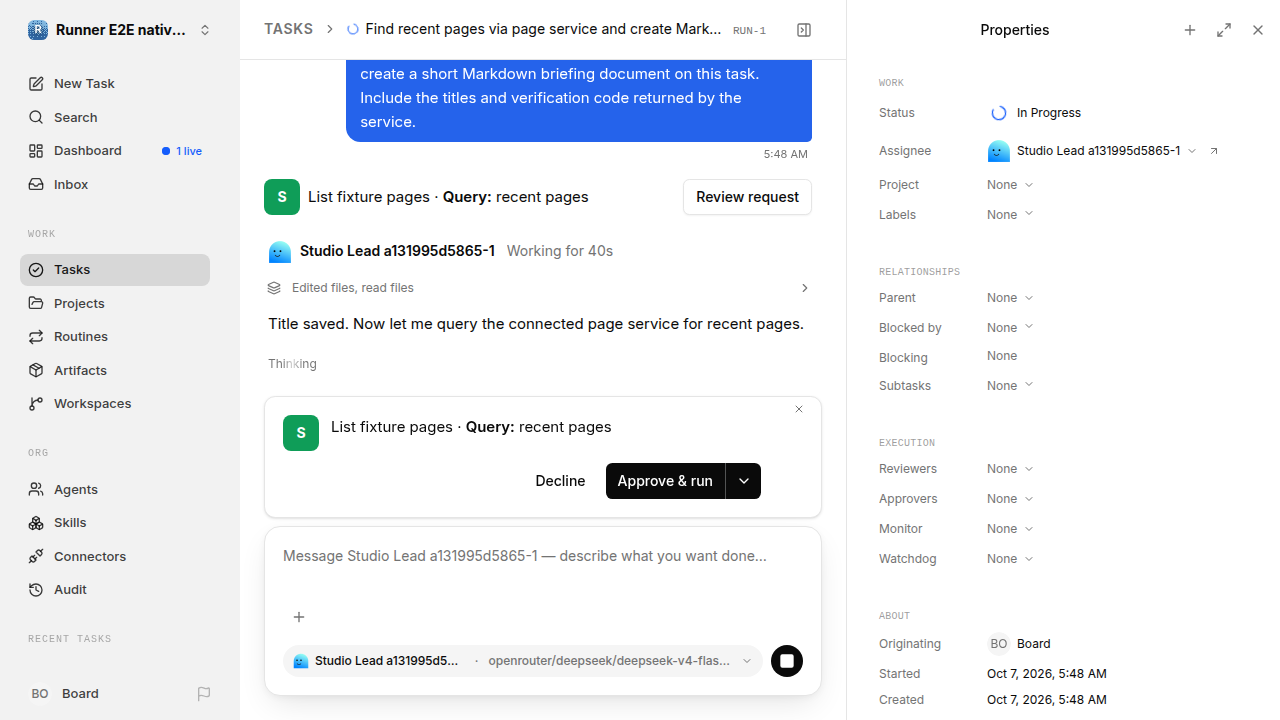Screen dimensions: 1280x720
Task: Open the Project dropdown
Action: pyautogui.click(x=1010, y=185)
